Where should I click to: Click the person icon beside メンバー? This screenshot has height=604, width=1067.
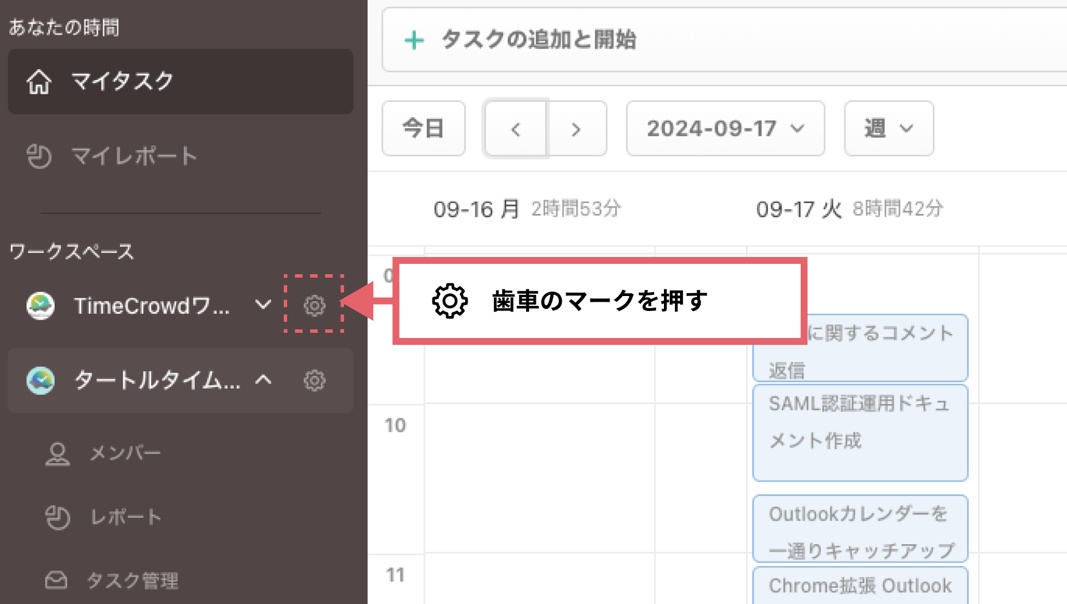[x=58, y=454]
